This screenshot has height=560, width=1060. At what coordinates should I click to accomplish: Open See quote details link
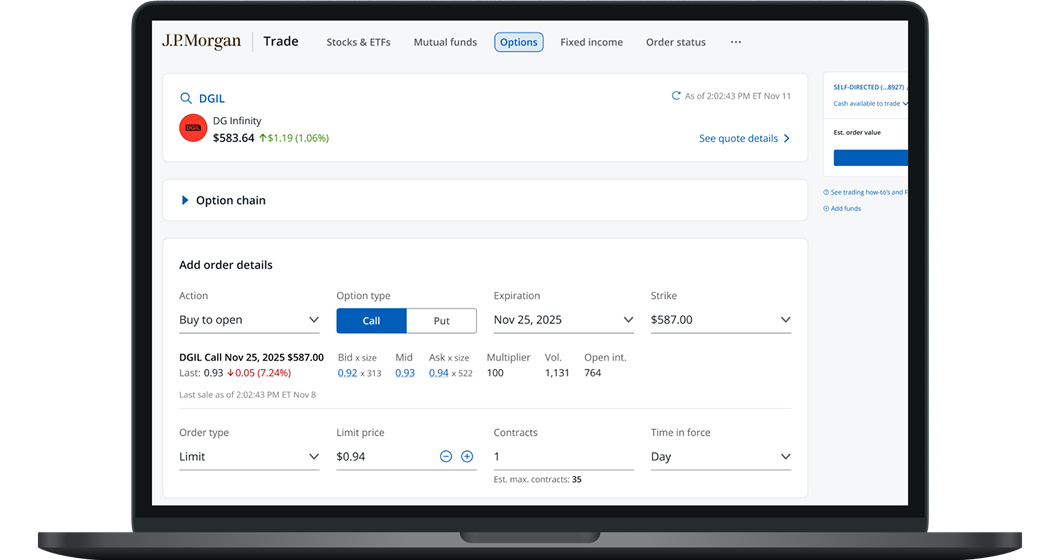tap(744, 138)
